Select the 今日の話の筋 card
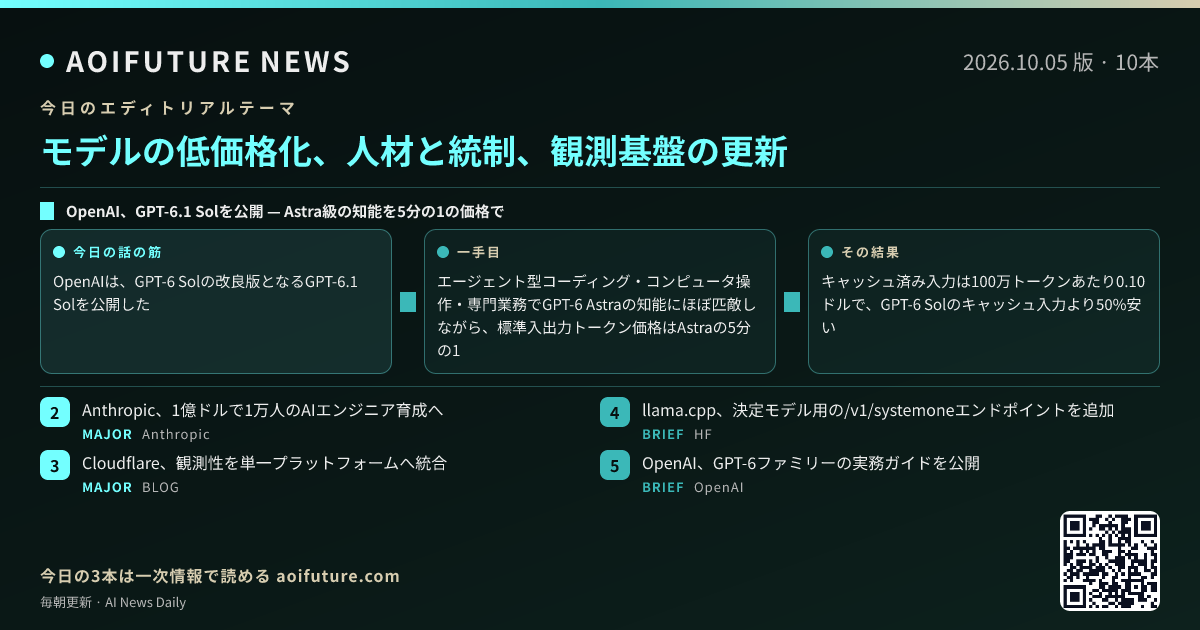 [216, 302]
